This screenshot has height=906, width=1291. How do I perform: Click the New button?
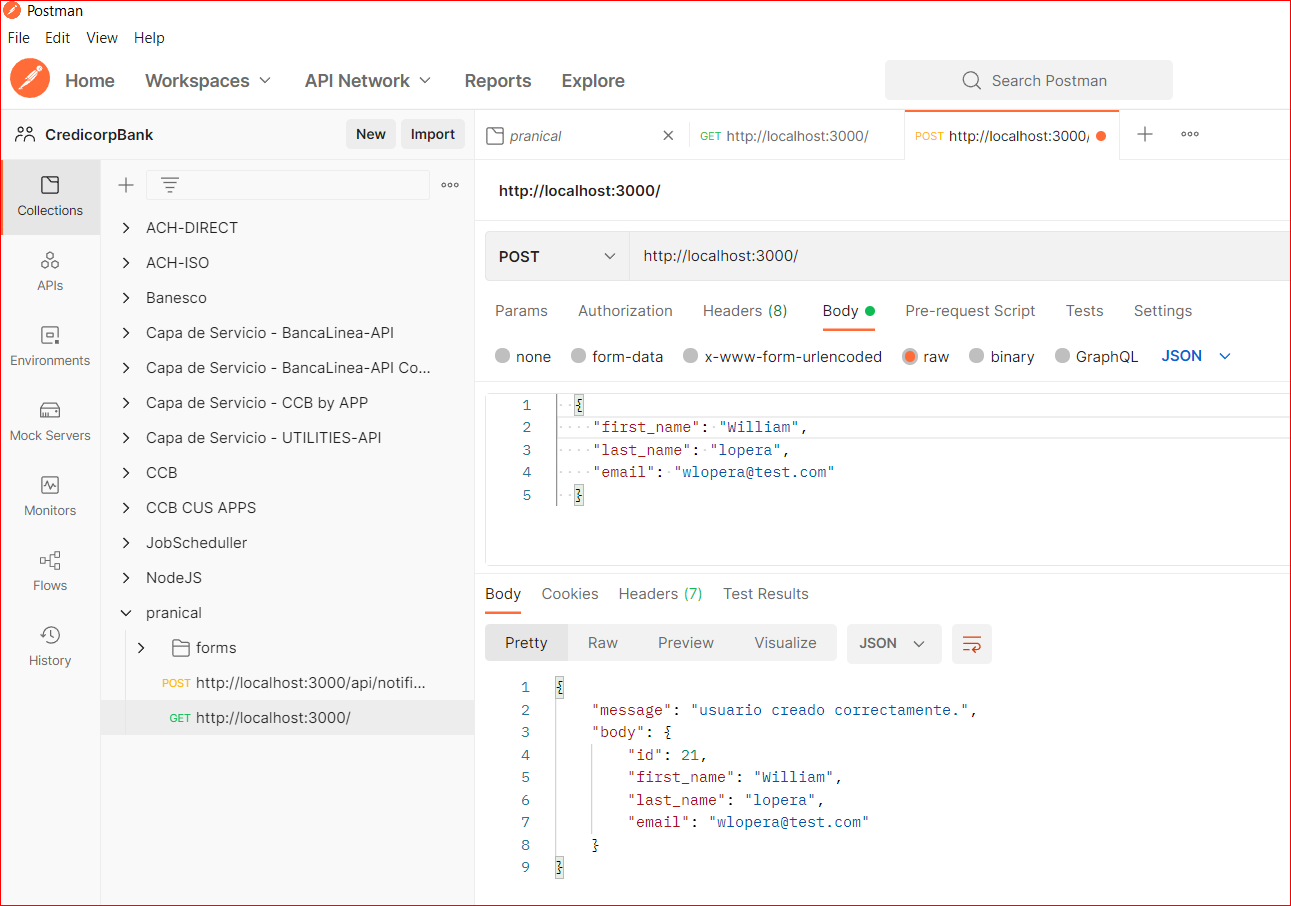[x=371, y=134]
